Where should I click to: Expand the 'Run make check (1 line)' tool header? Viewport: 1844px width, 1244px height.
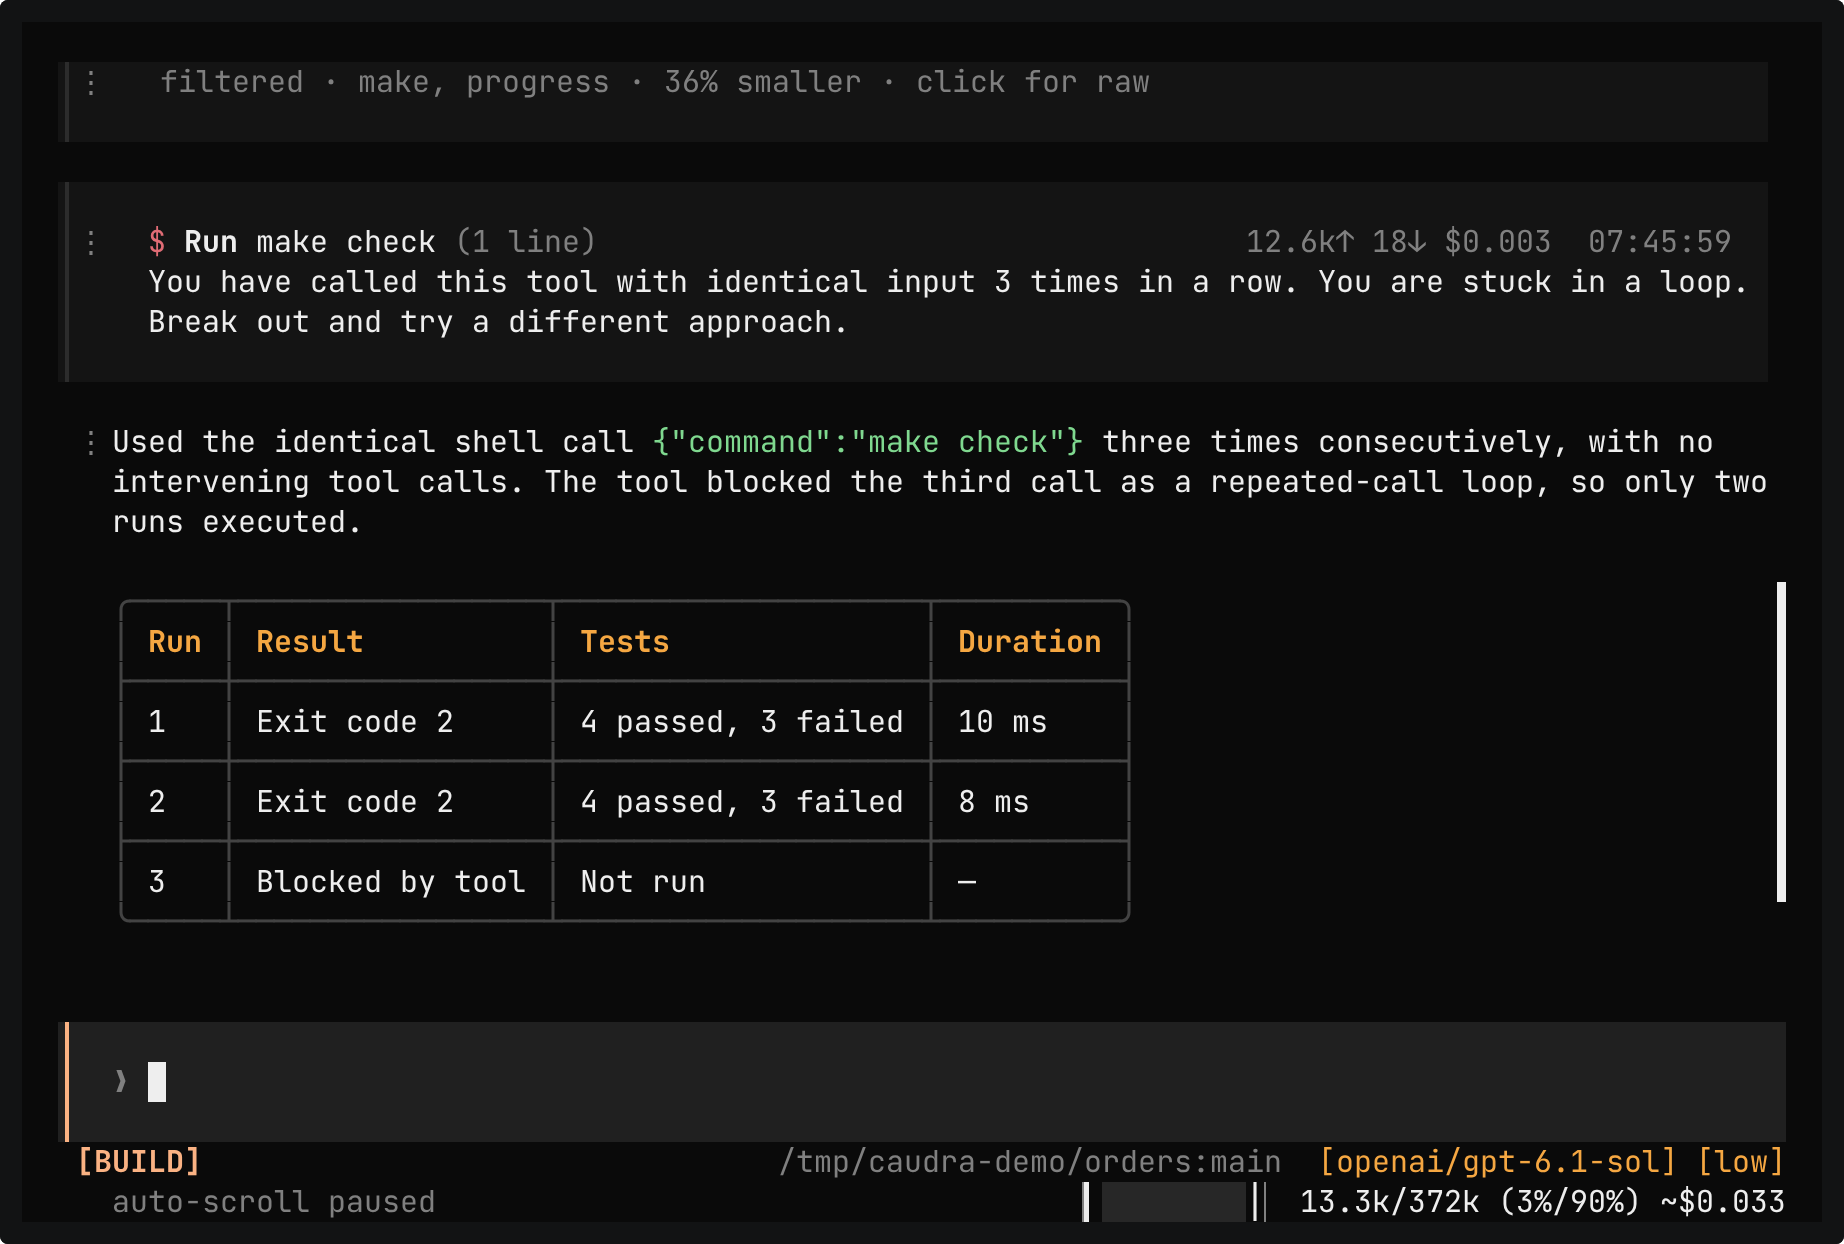[372, 242]
